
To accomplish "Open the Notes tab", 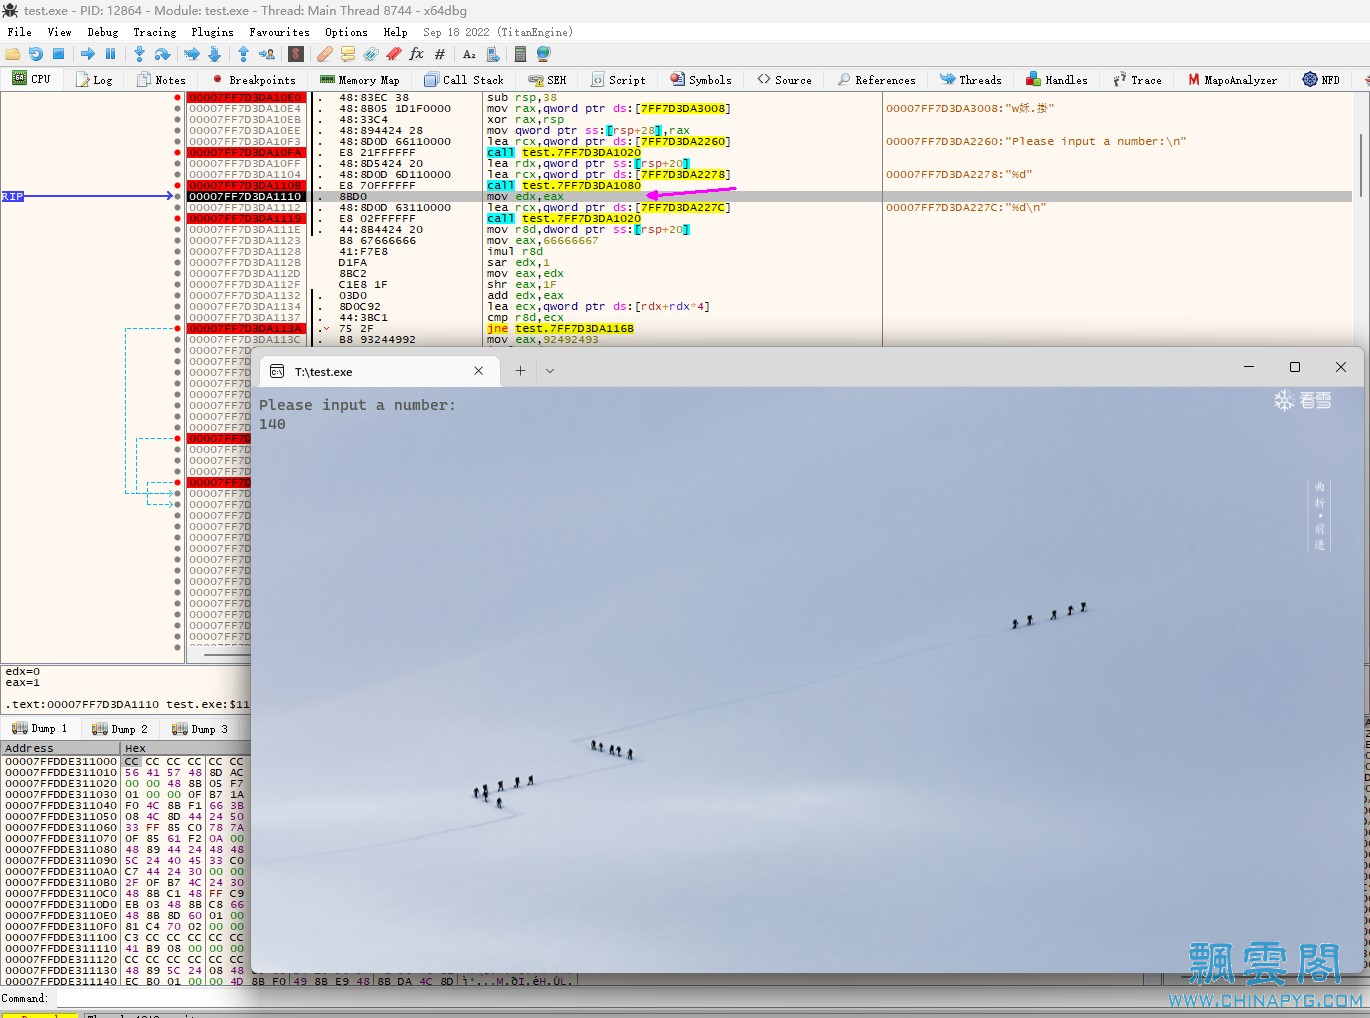I will pyautogui.click(x=162, y=80).
